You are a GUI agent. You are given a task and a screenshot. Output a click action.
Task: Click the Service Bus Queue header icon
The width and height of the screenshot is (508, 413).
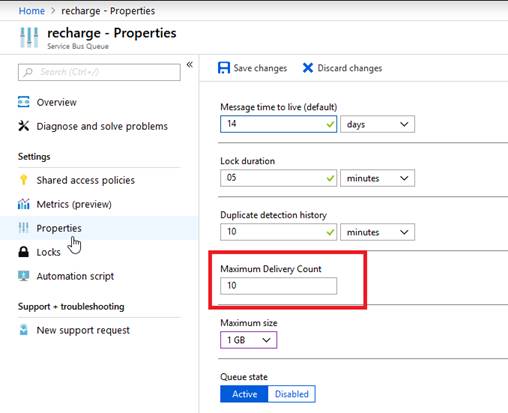29,37
